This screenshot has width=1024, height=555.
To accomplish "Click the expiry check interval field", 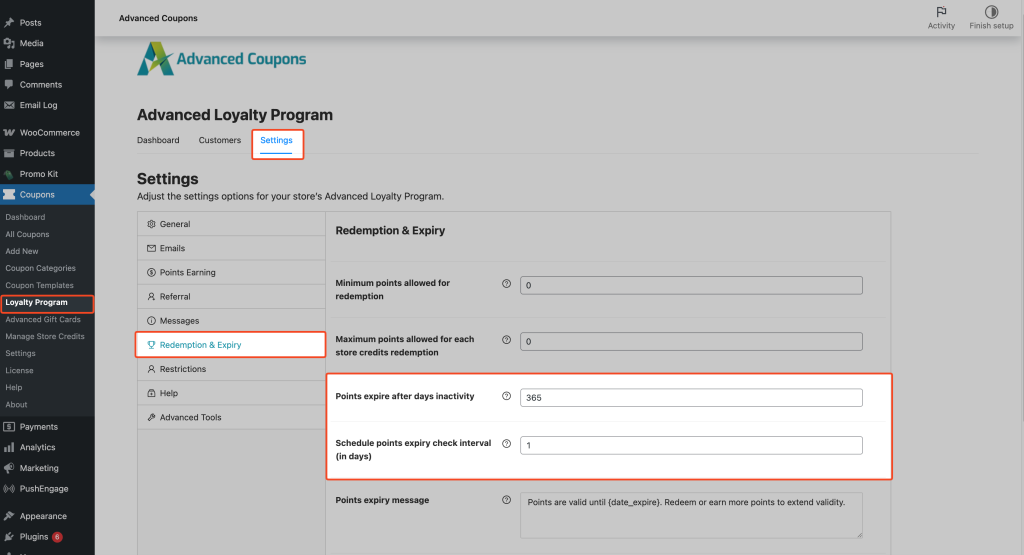I will tap(691, 445).
